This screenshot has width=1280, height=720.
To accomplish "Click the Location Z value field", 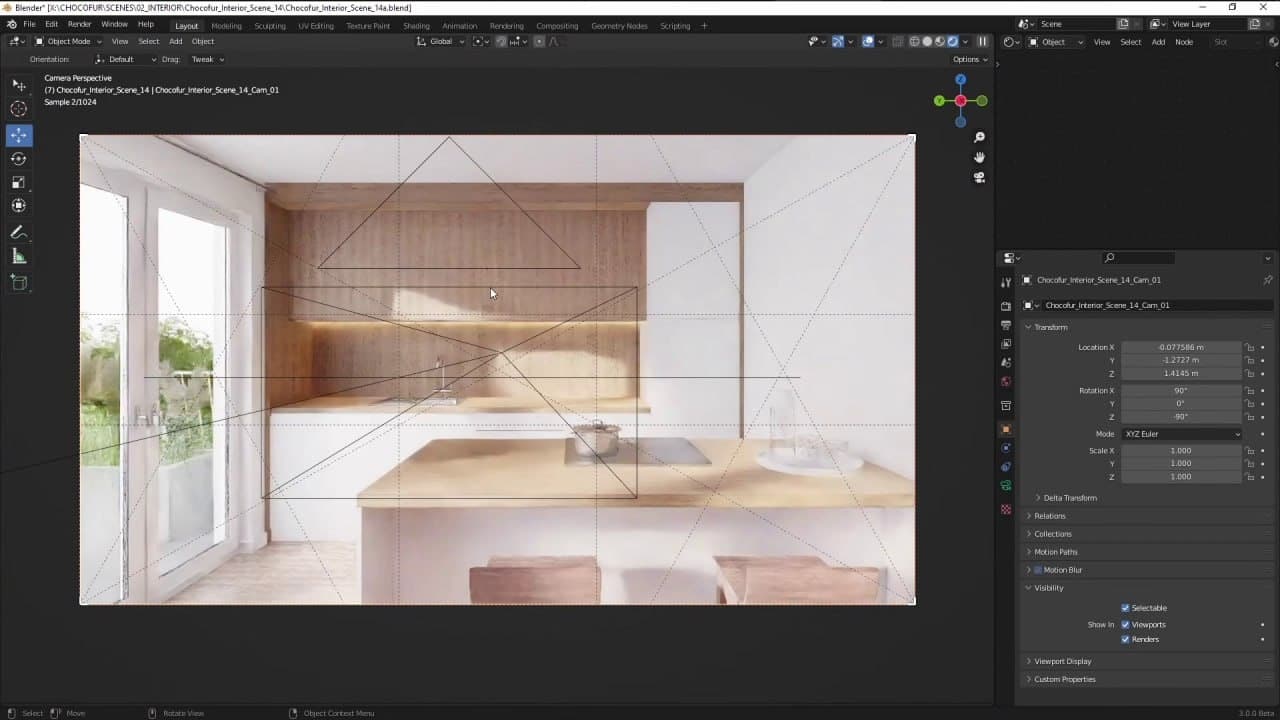I will (x=1182, y=373).
